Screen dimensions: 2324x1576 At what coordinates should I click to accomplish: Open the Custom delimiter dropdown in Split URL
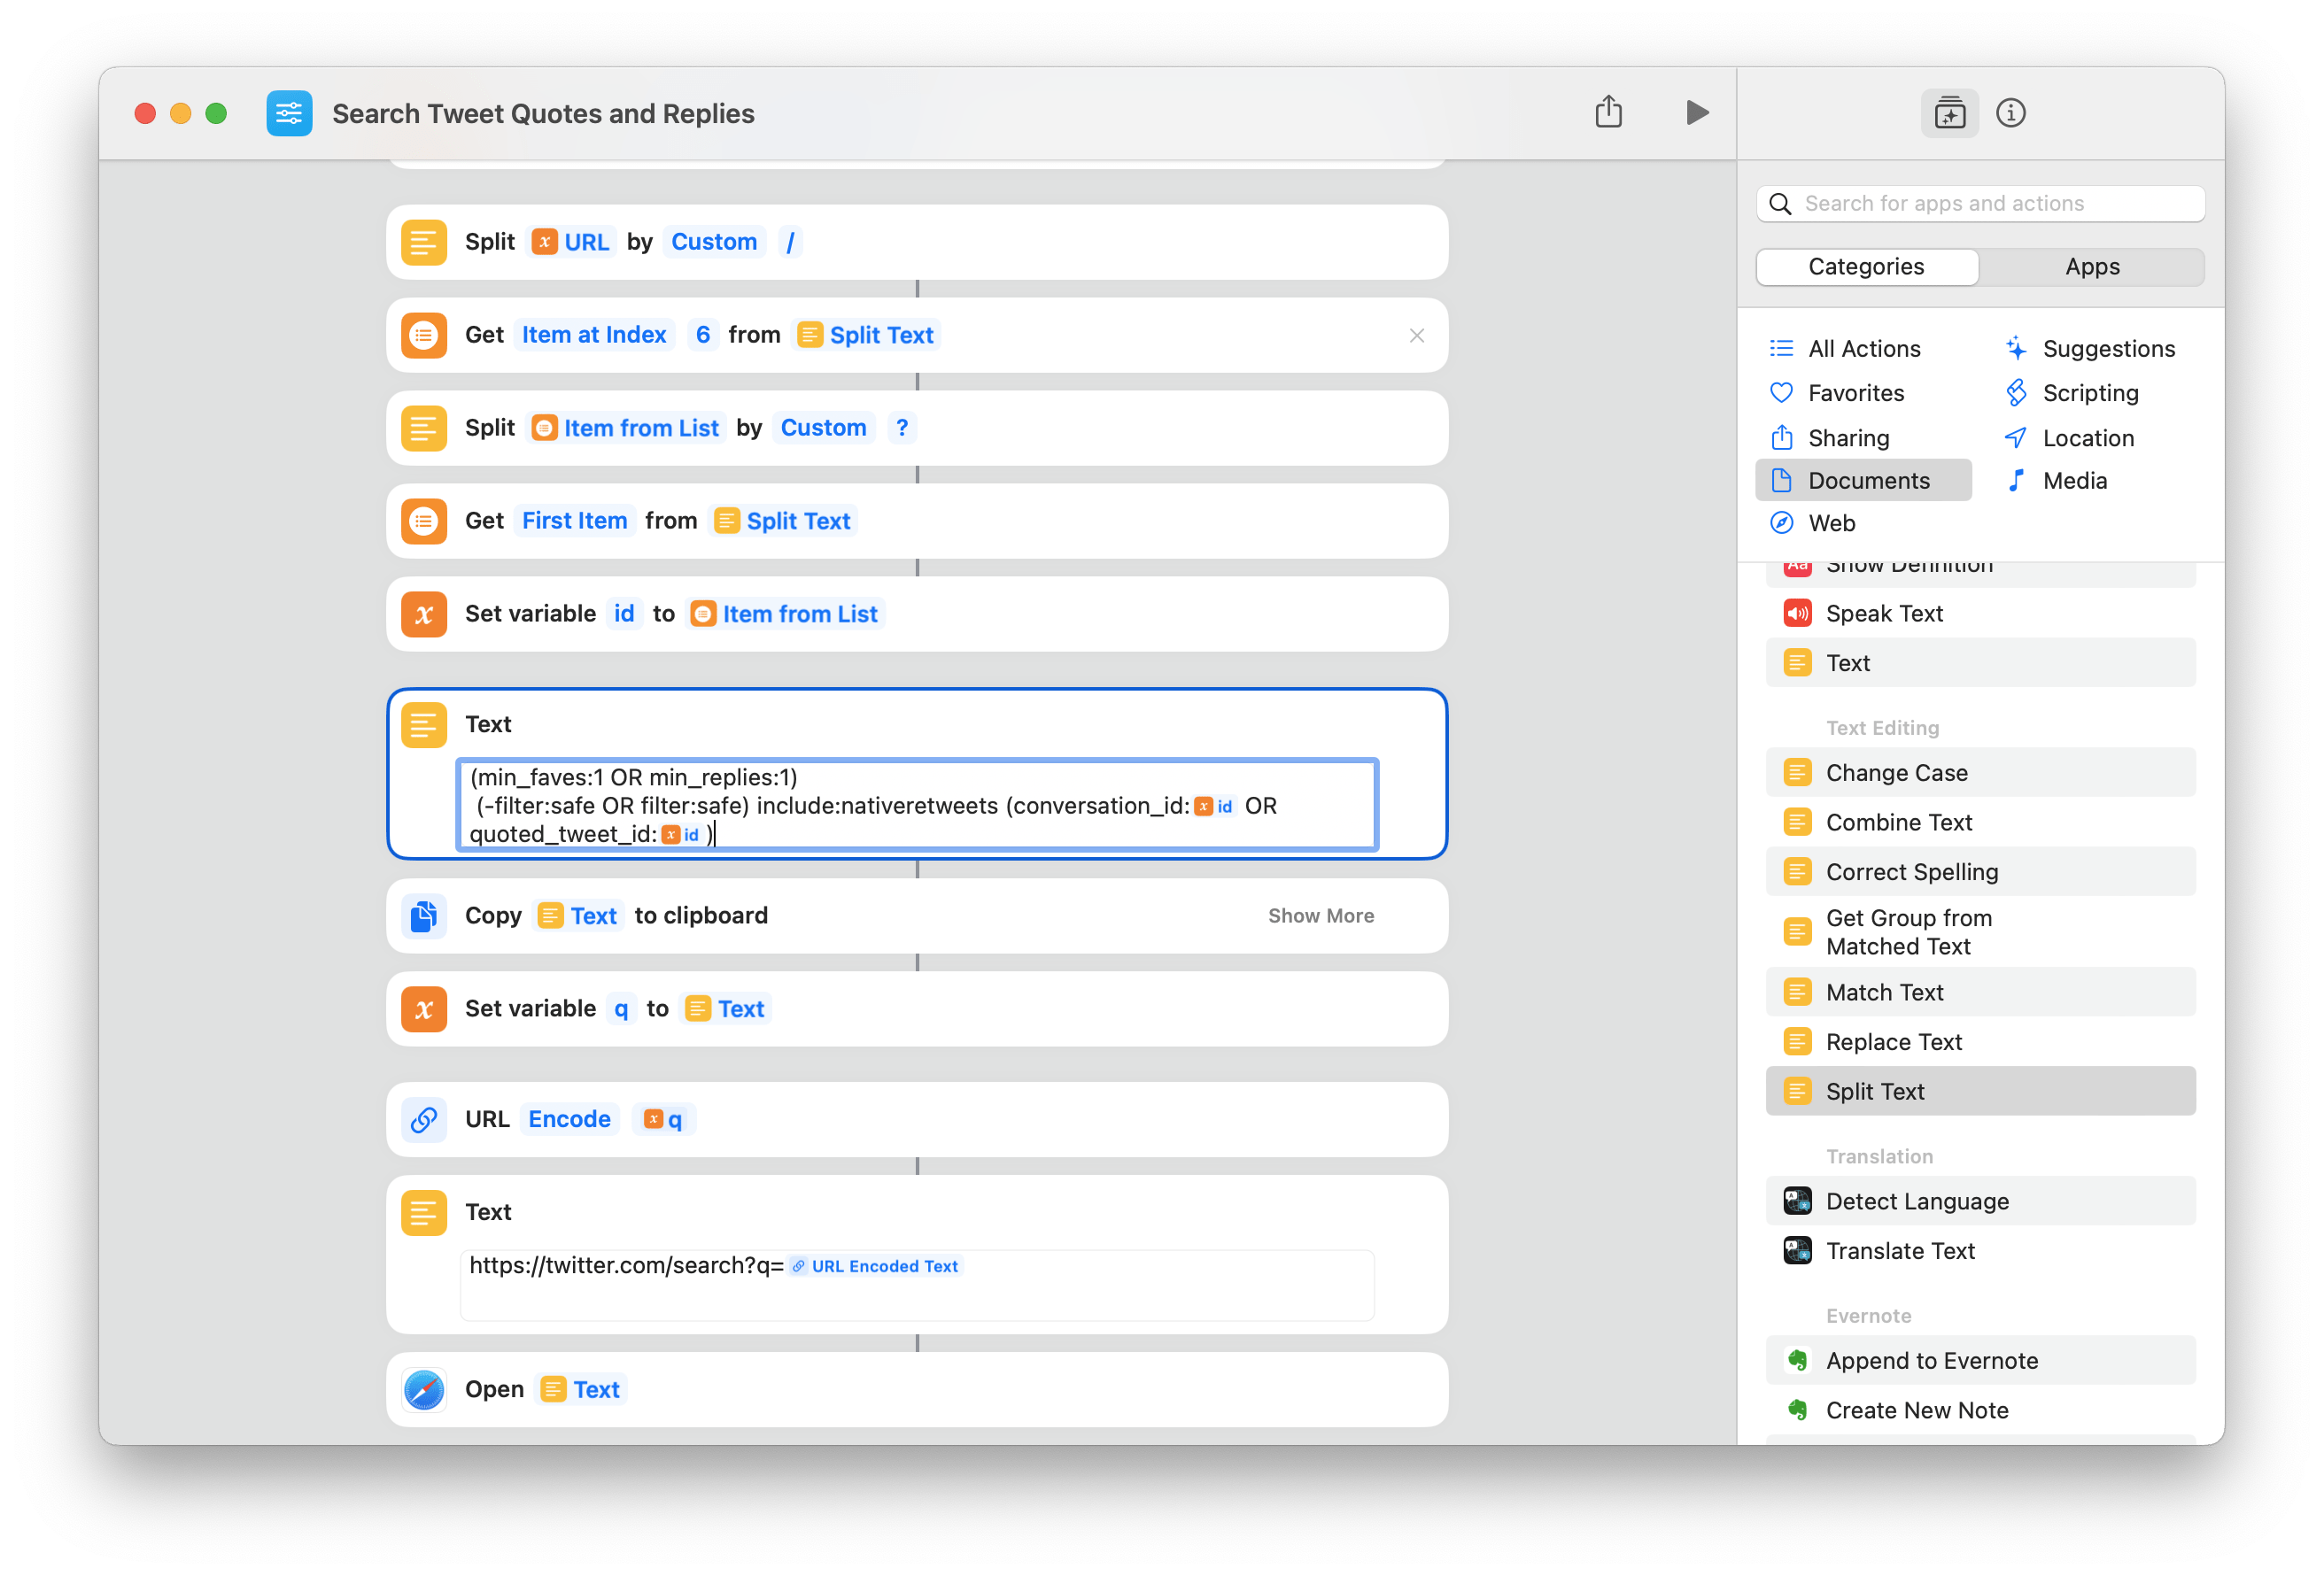(x=714, y=241)
